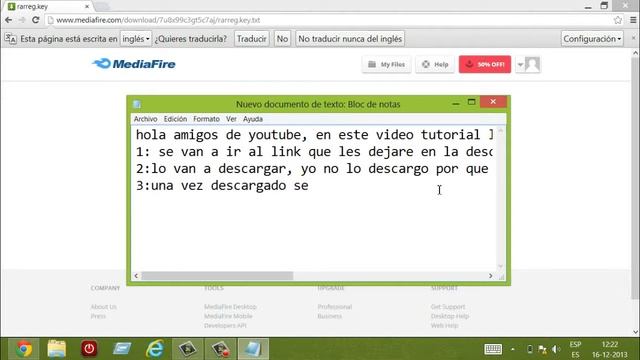Click About Us footer link
Image resolution: width=640 pixels, height=360 pixels.
tap(103, 307)
